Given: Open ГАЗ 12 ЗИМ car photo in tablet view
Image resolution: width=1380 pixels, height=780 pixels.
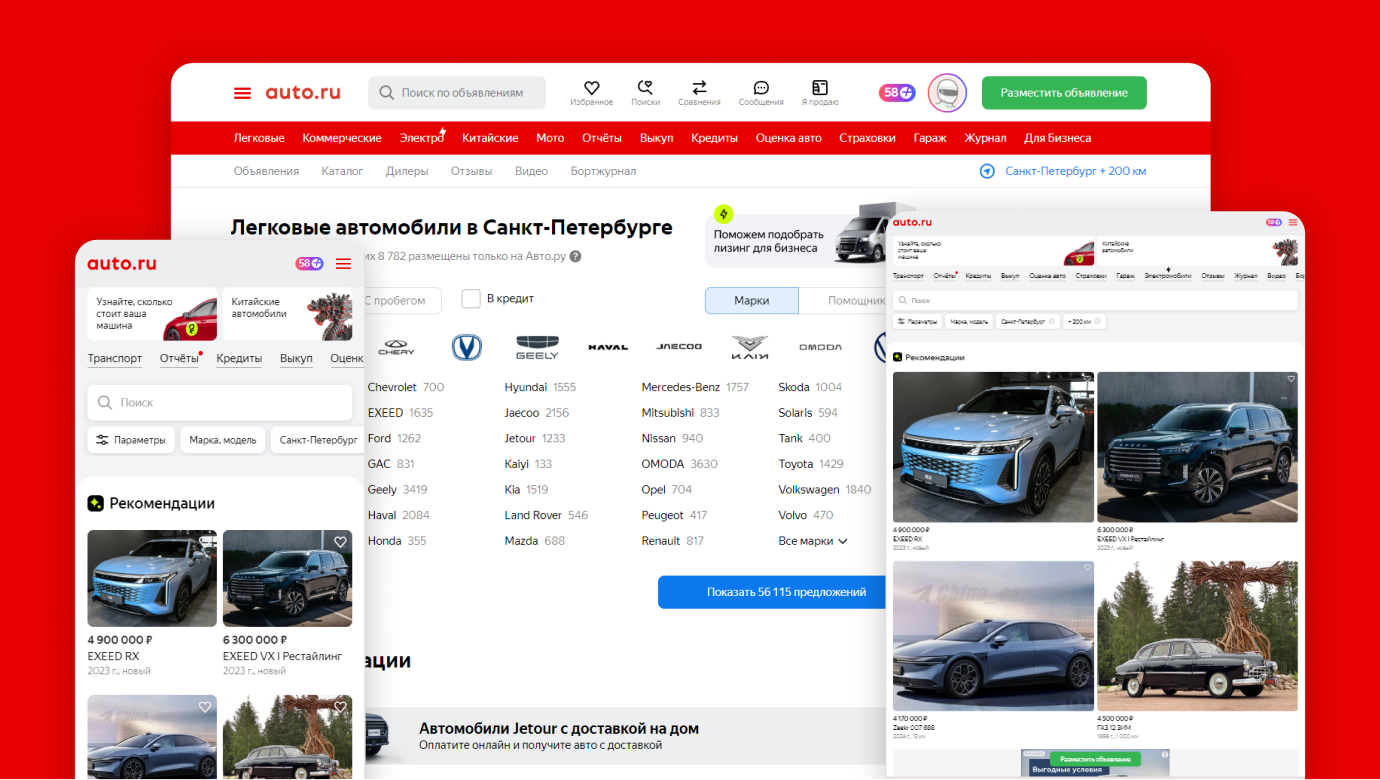Looking at the screenshot, I should [x=1197, y=636].
